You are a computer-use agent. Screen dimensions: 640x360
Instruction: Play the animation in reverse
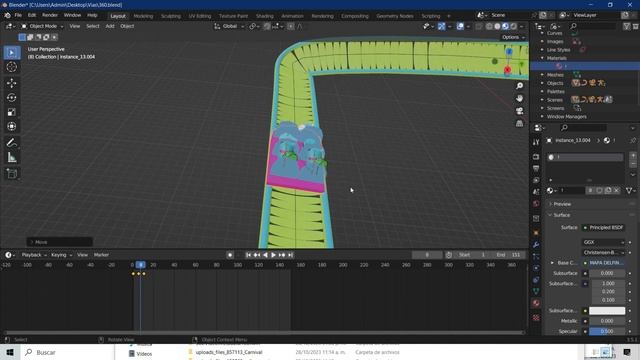point(265,255)
